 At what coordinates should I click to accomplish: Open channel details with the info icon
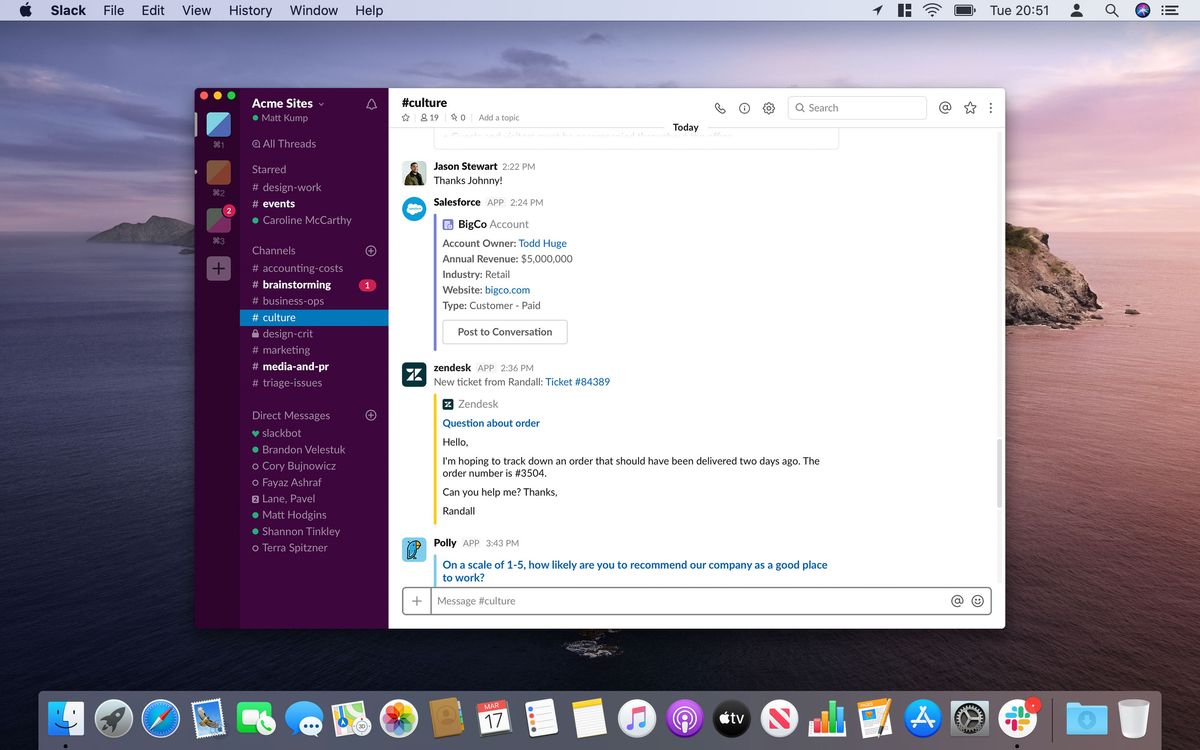(744, 107)
